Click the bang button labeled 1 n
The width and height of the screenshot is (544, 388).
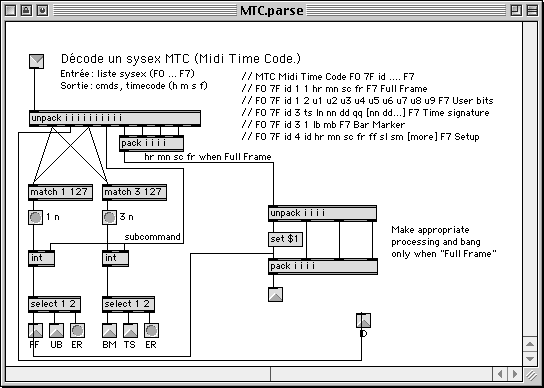click(35, 218)
